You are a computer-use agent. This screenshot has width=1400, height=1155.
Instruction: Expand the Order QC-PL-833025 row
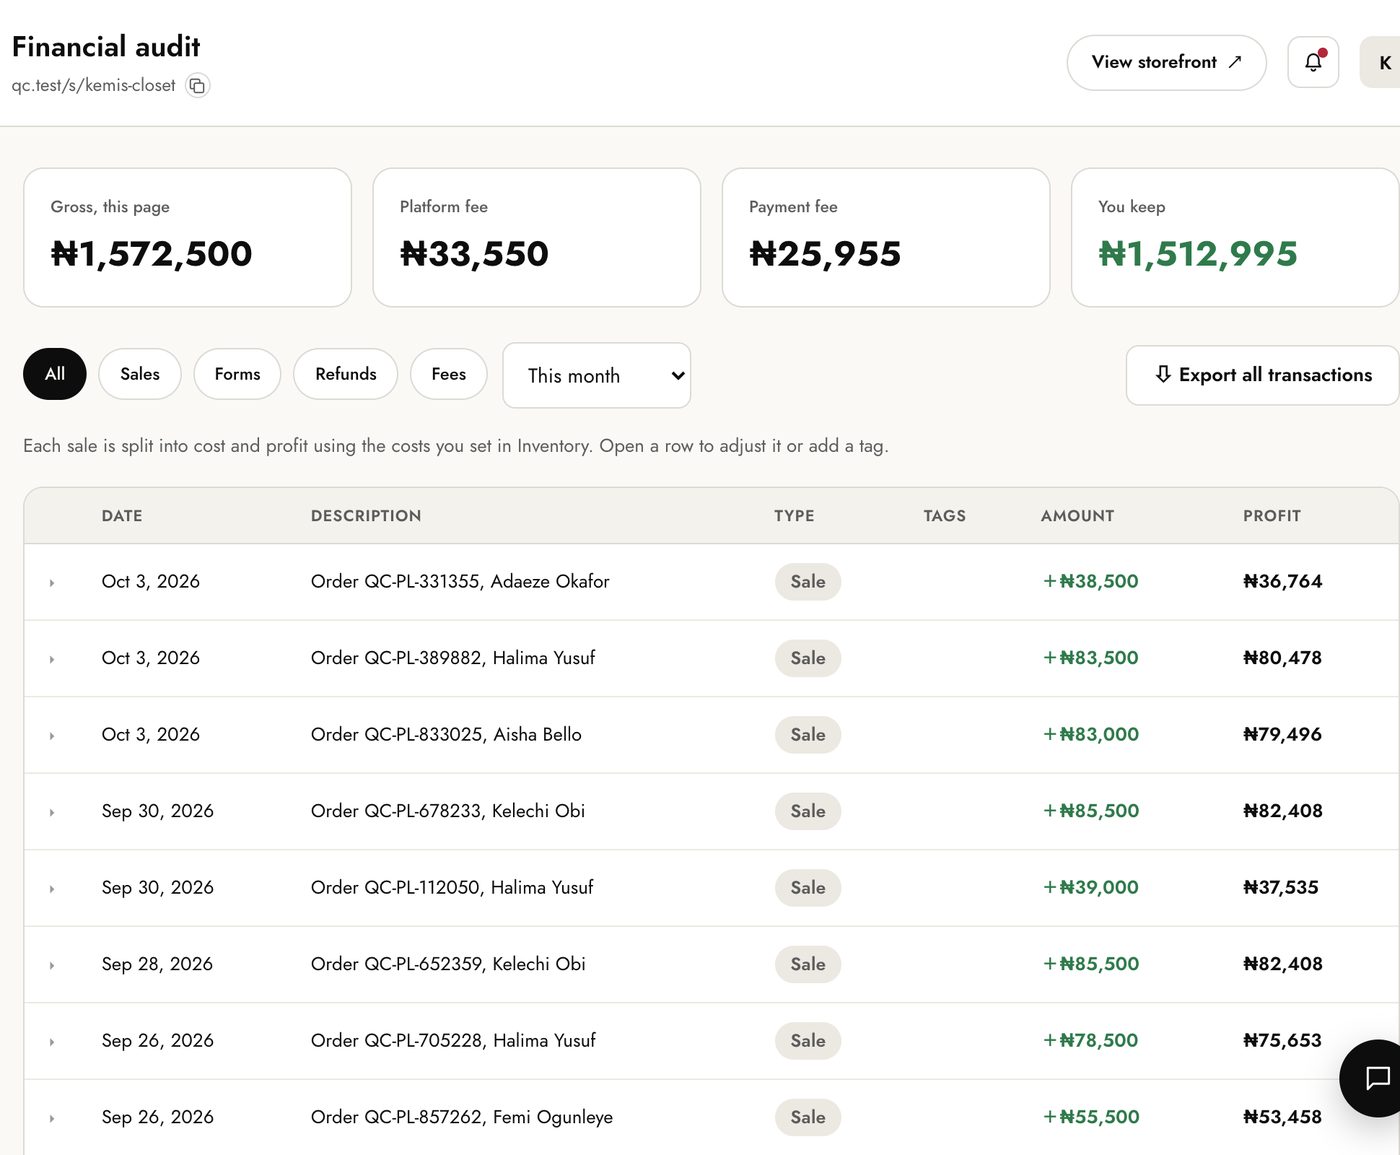52,736
